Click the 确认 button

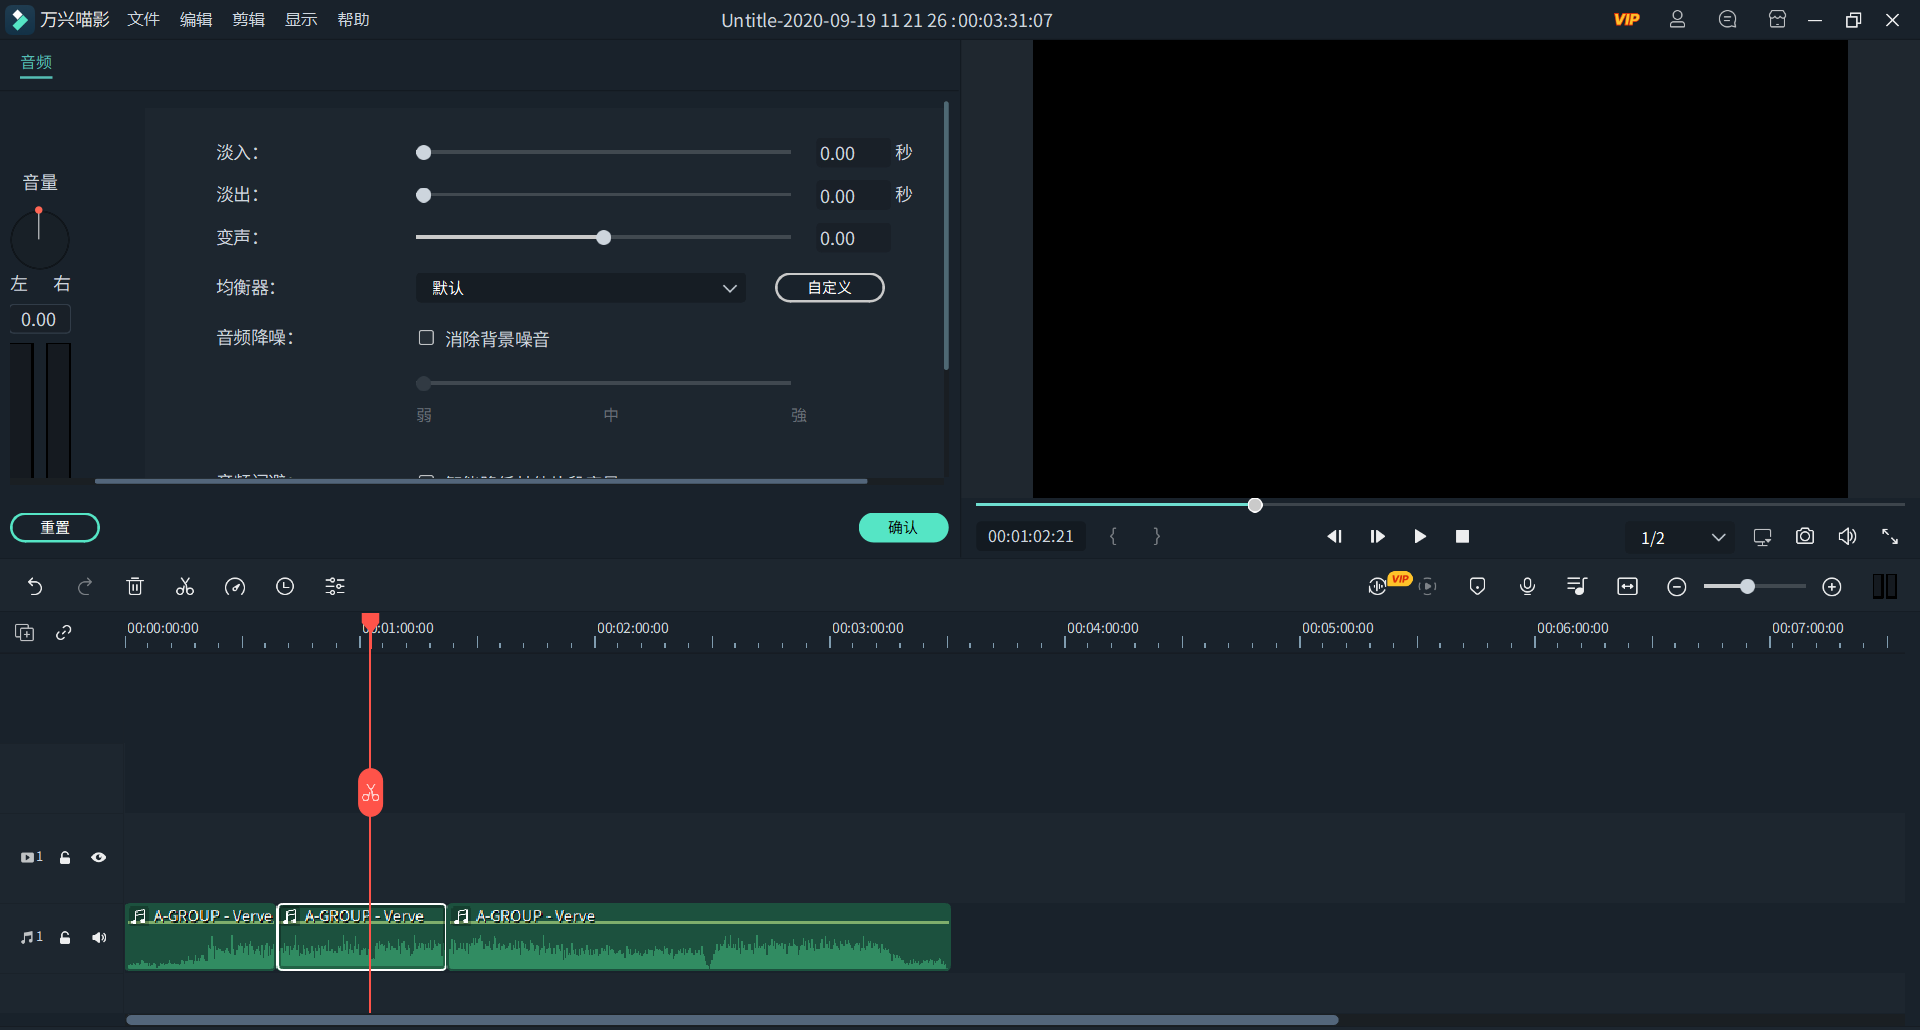tap(903, 528)
